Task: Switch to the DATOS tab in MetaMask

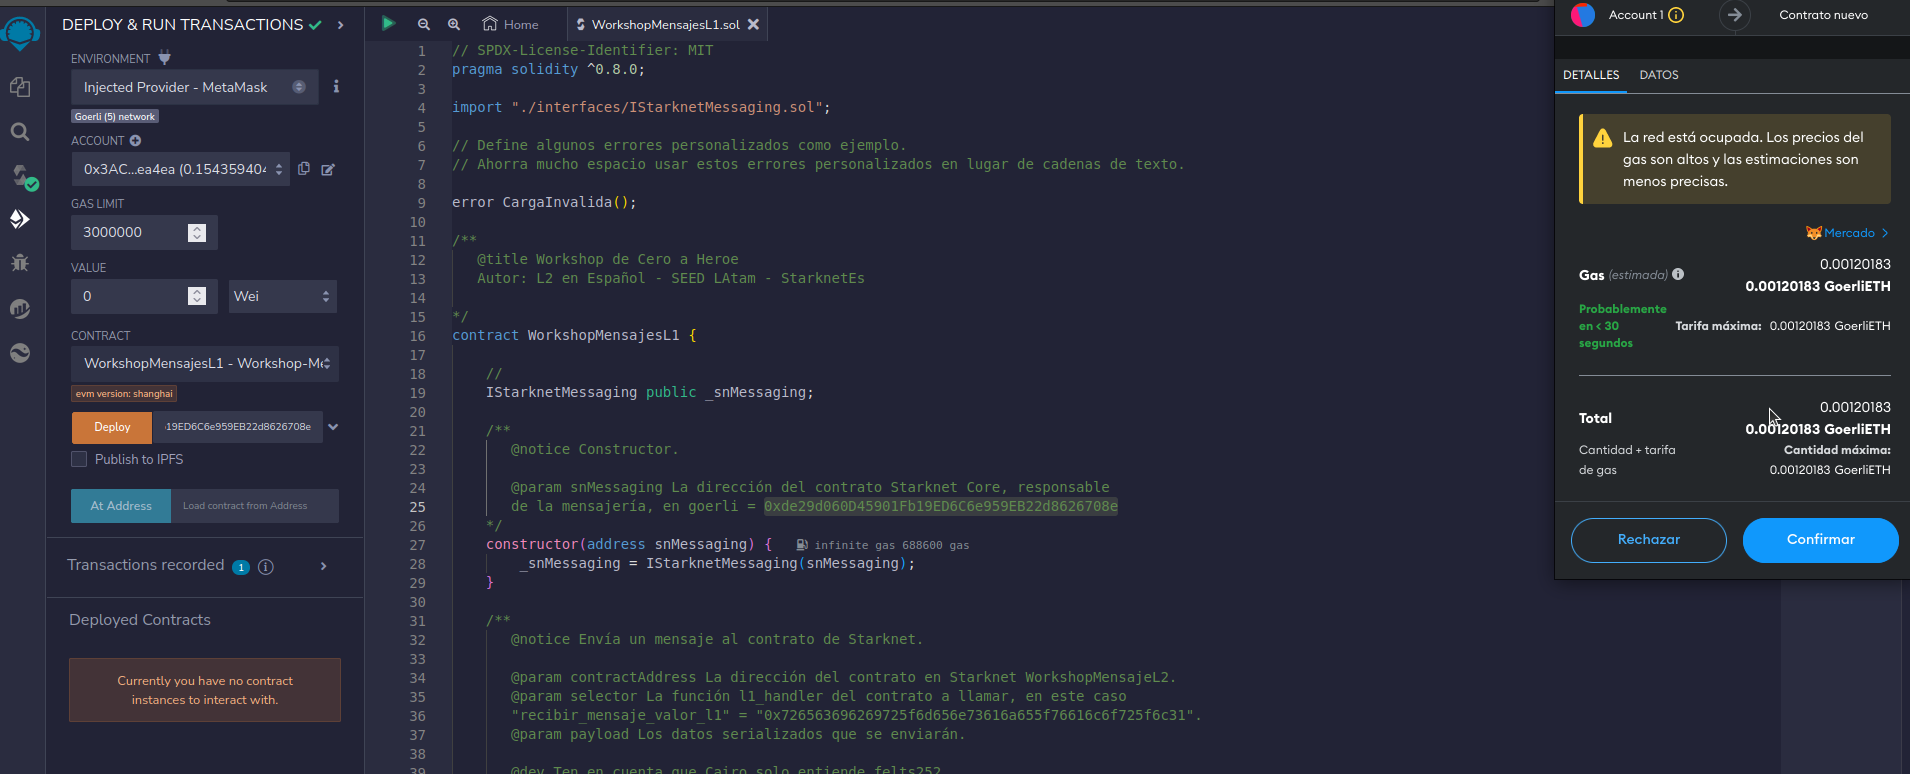Action: point(1659,75)
